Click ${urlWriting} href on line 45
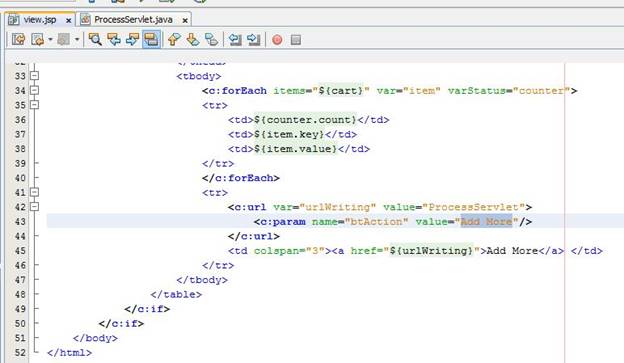The height and width of the screenshot is (363, 624). coord(431,251)
